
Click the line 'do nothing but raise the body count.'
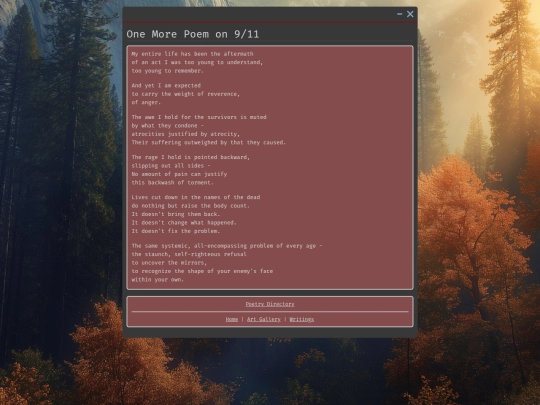[191, 206]
